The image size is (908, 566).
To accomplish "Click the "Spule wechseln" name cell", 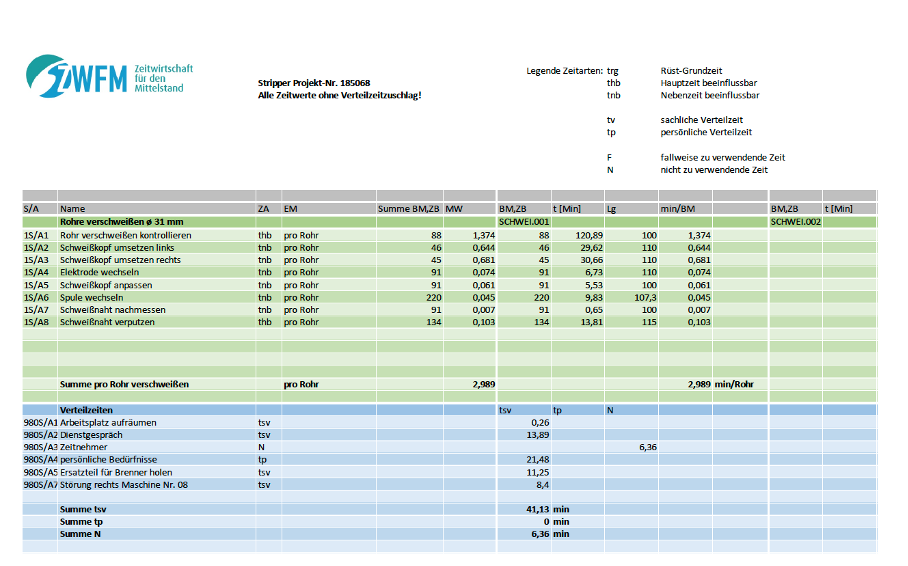I will coord(91,297).
